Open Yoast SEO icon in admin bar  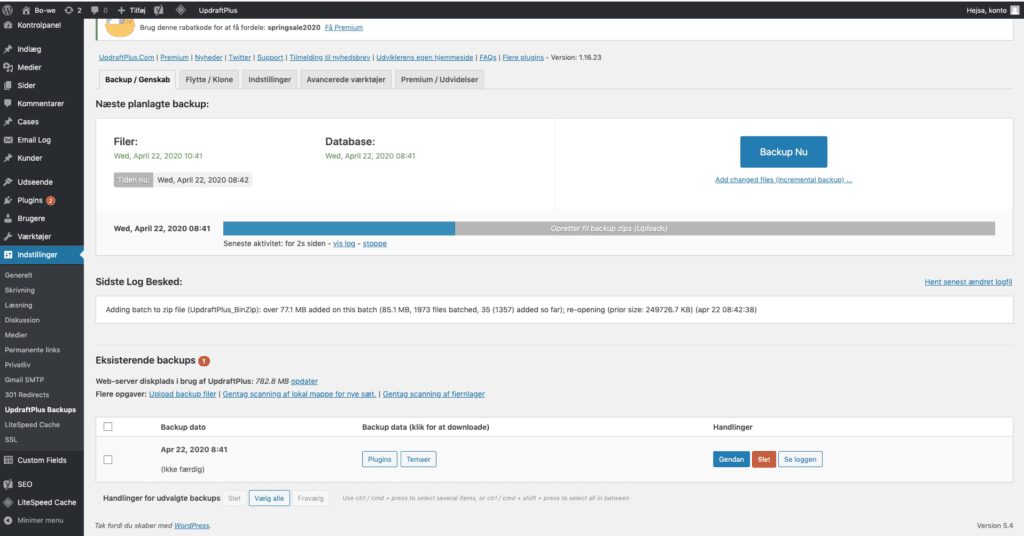[159, 10]
